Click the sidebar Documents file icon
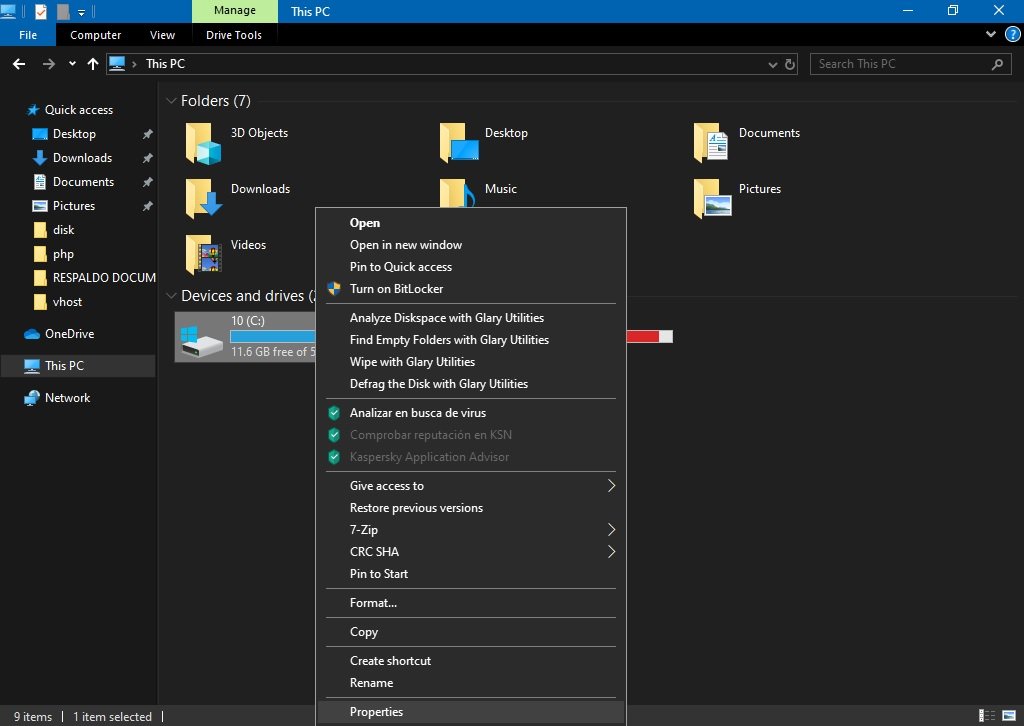This screenshot has width=1024, height=726. [40, 182]
